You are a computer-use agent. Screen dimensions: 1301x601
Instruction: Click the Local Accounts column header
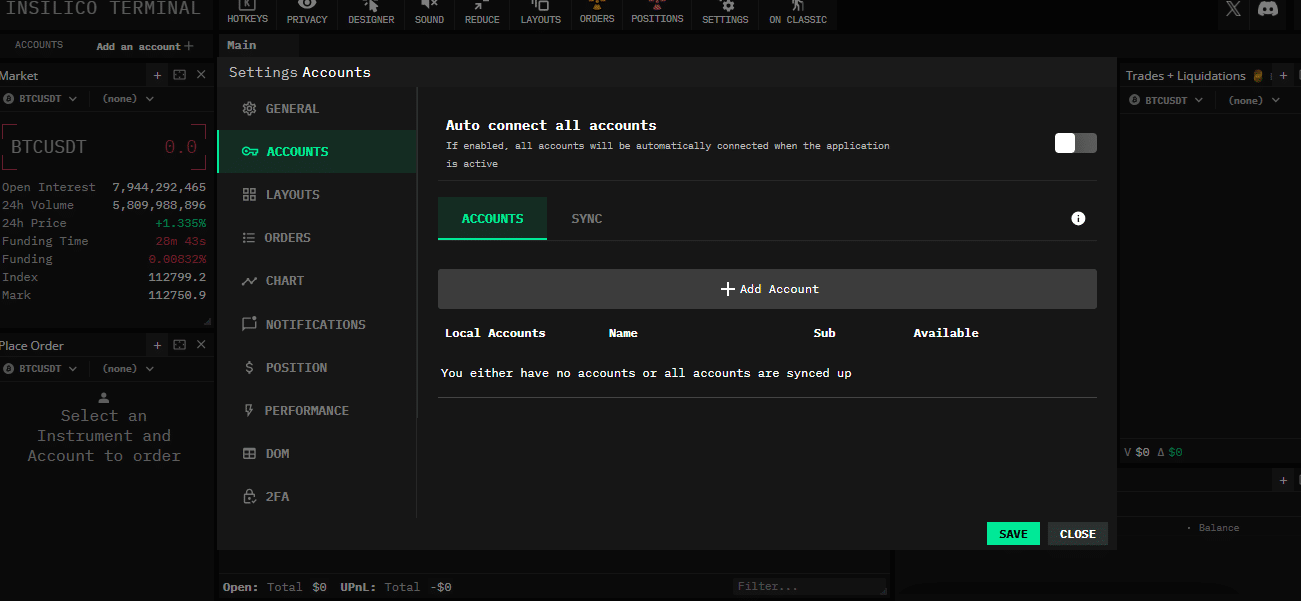click(495, 333)
